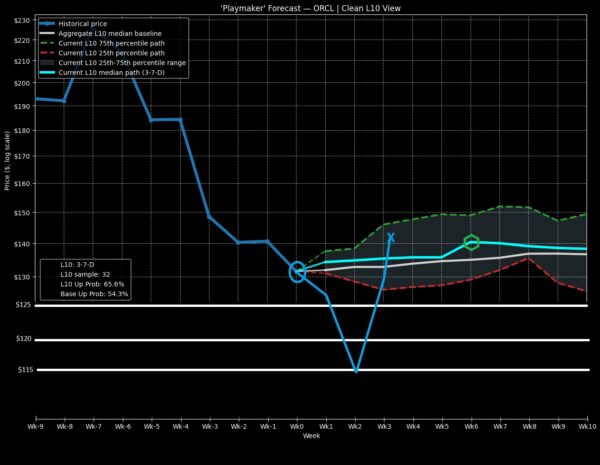This screenshot has width=600, height=465.
Task: Click the 'Wk1' x-axis label
Action: (326, 426)
